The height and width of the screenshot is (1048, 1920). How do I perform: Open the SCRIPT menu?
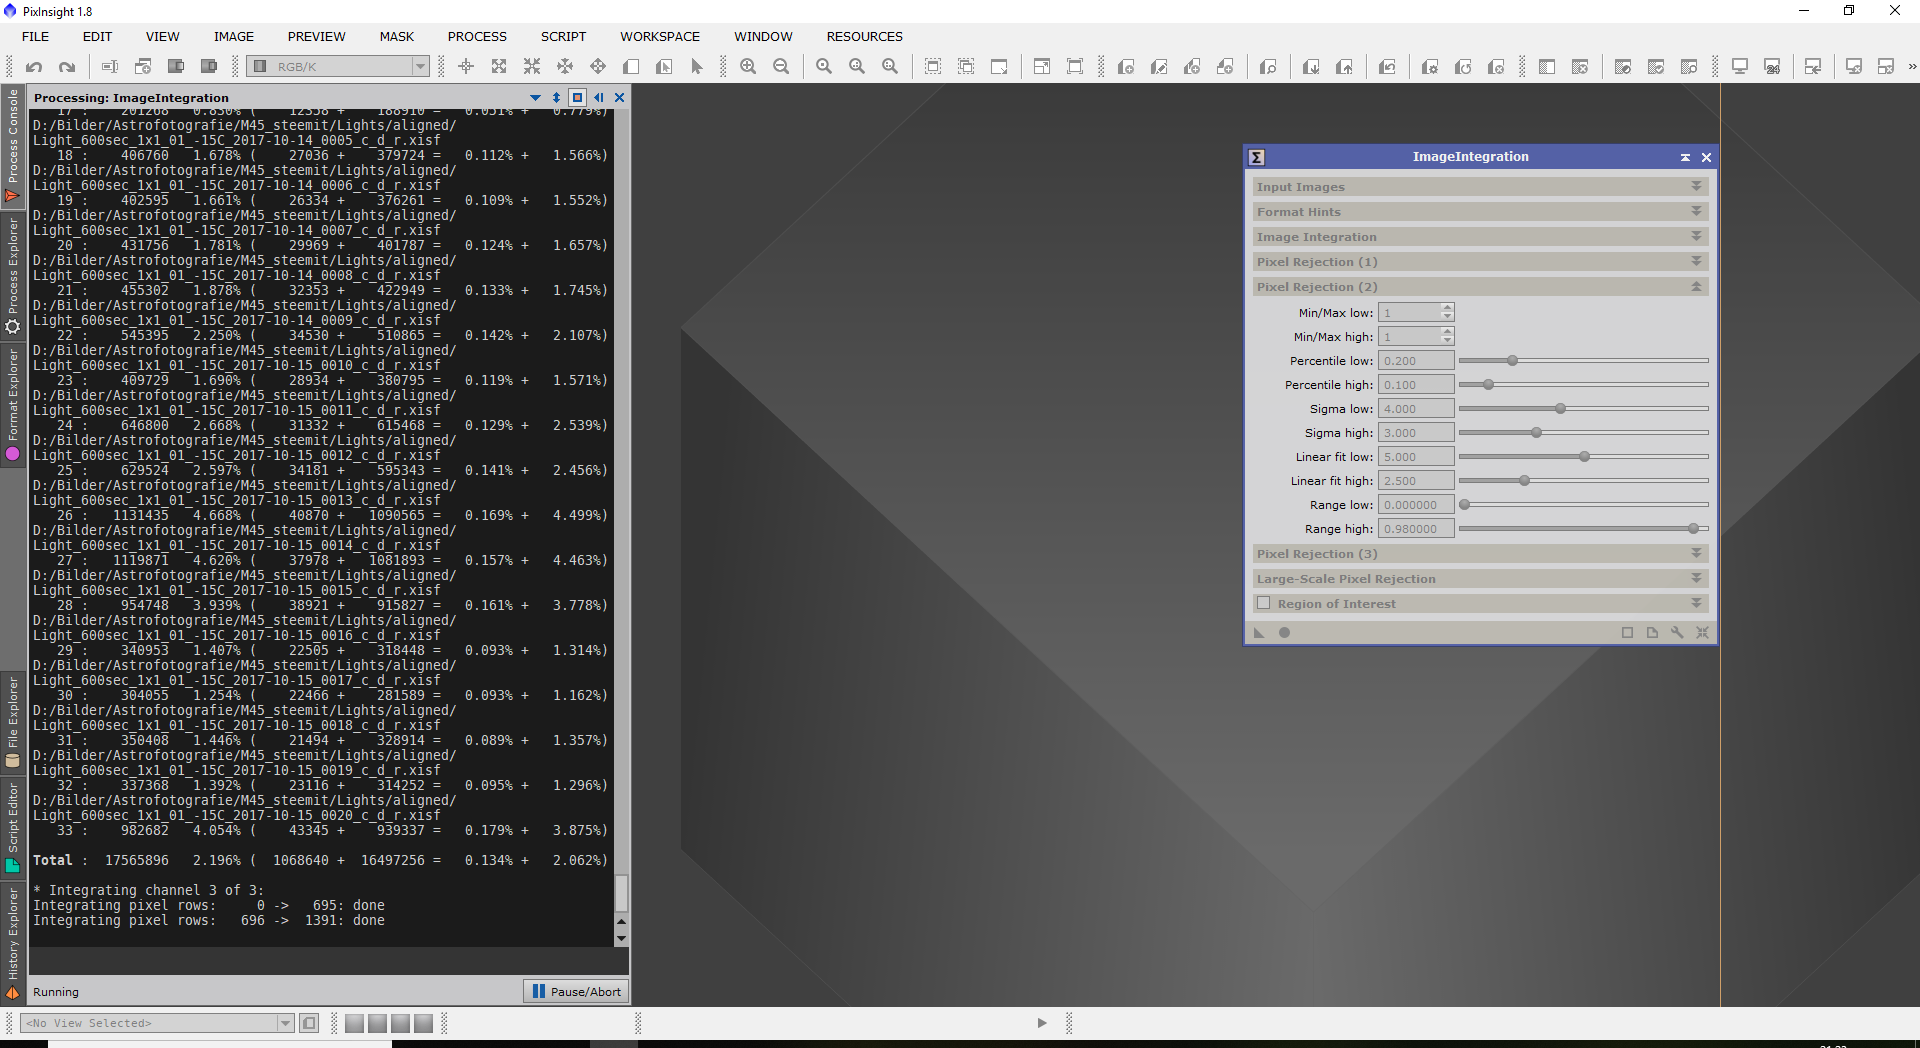point(563,36)
